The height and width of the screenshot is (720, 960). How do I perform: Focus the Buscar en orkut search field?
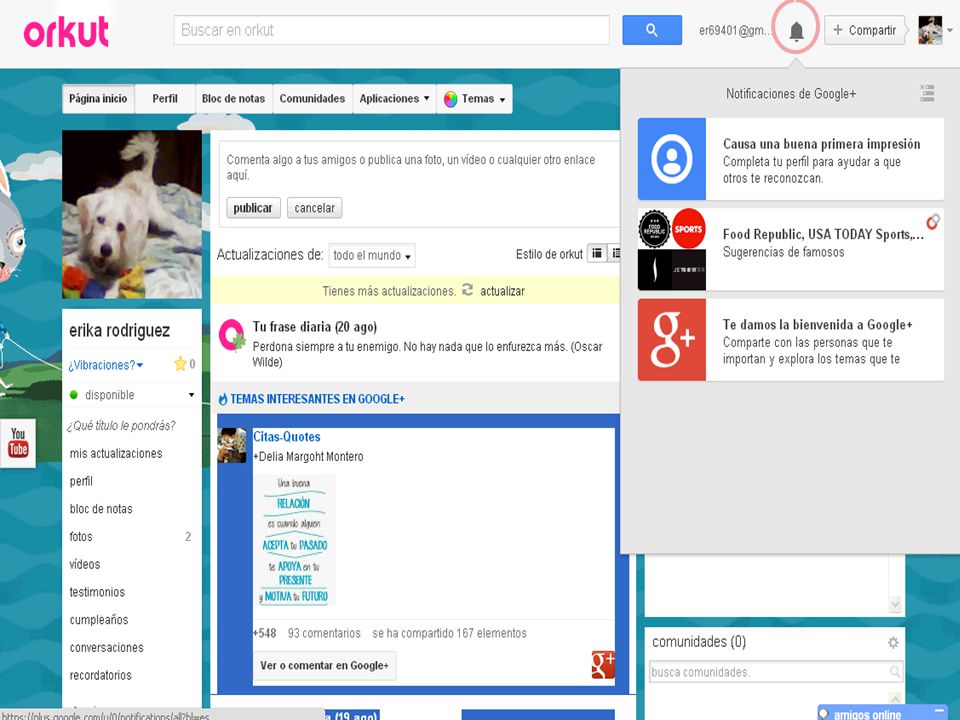392,30
